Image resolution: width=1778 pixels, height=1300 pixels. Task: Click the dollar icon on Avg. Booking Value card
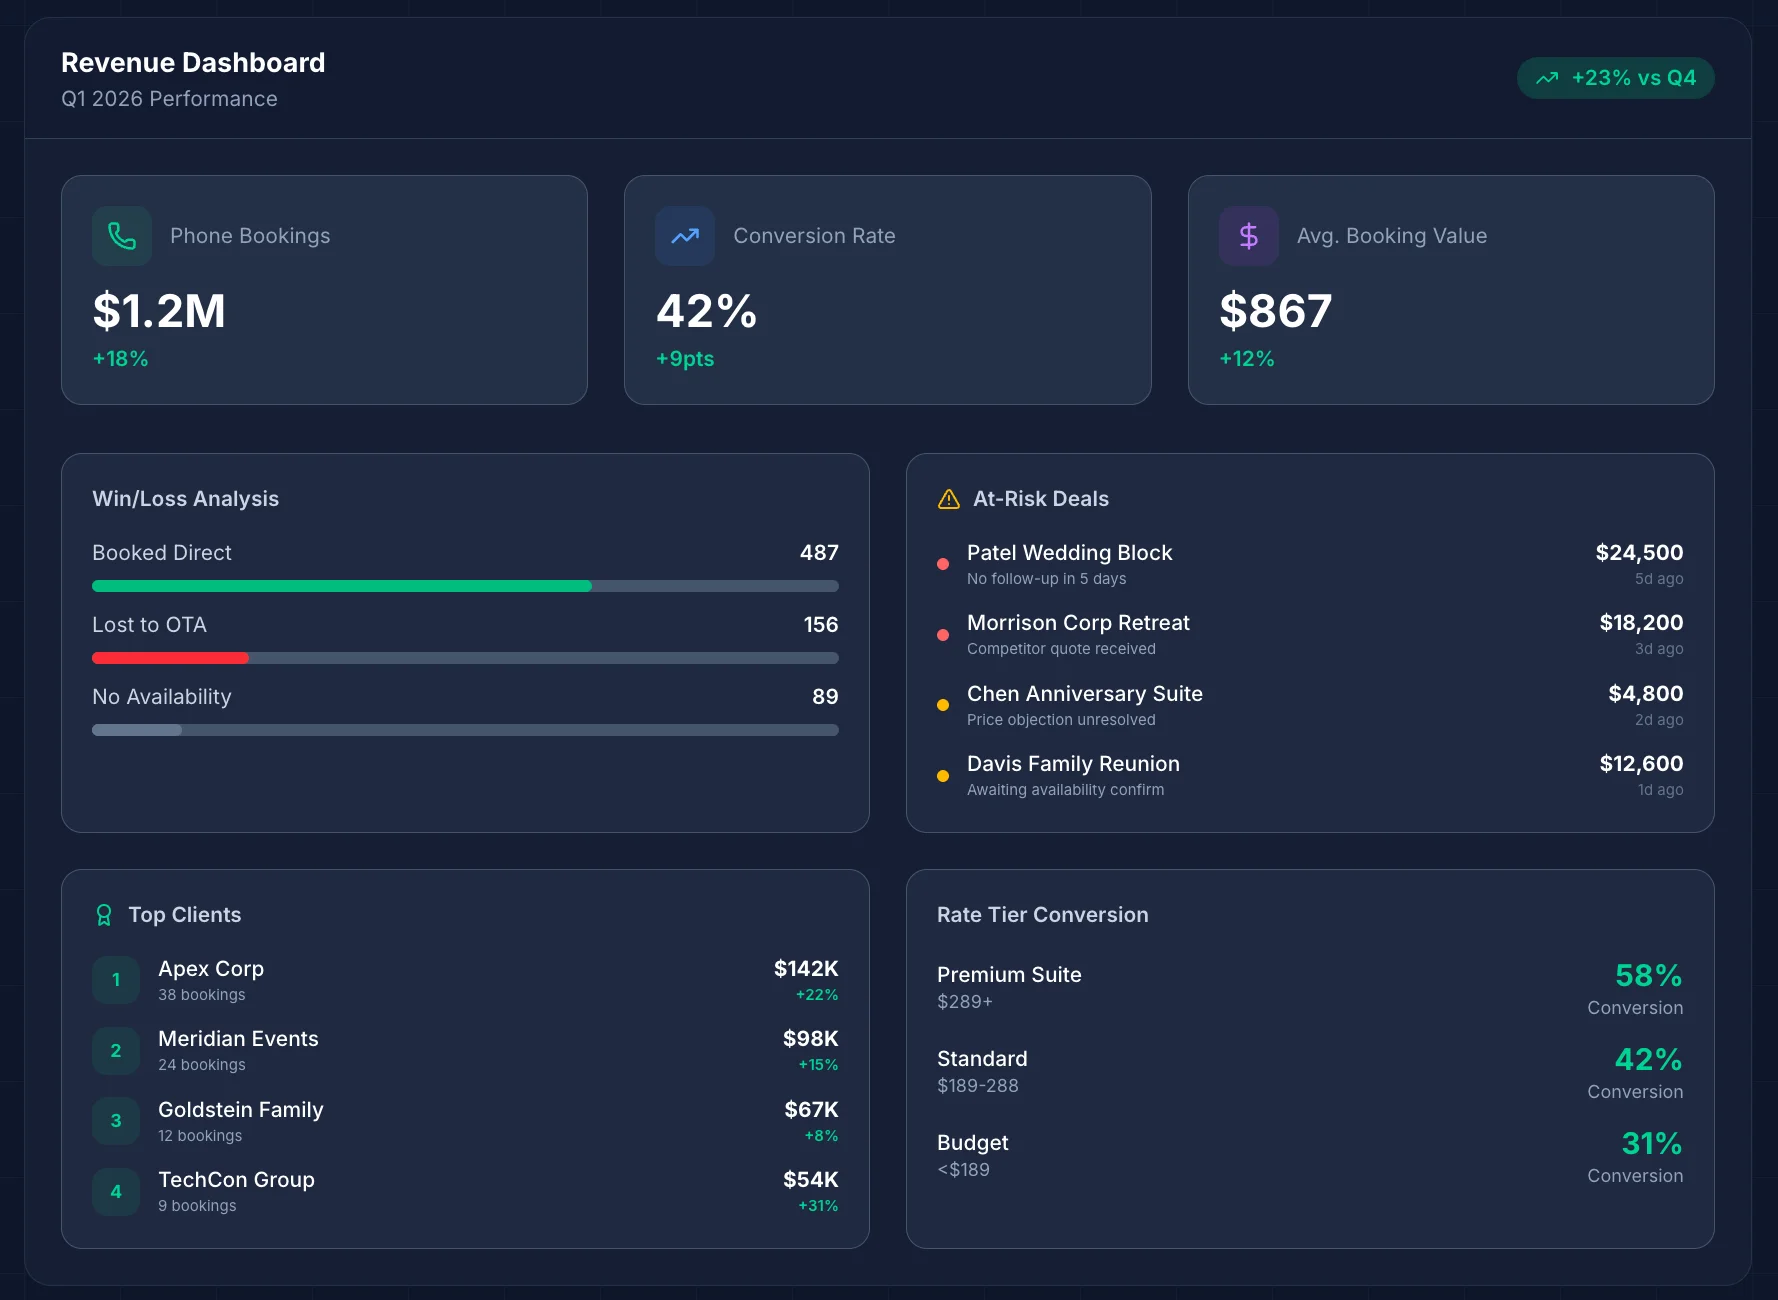point(1248,236)
